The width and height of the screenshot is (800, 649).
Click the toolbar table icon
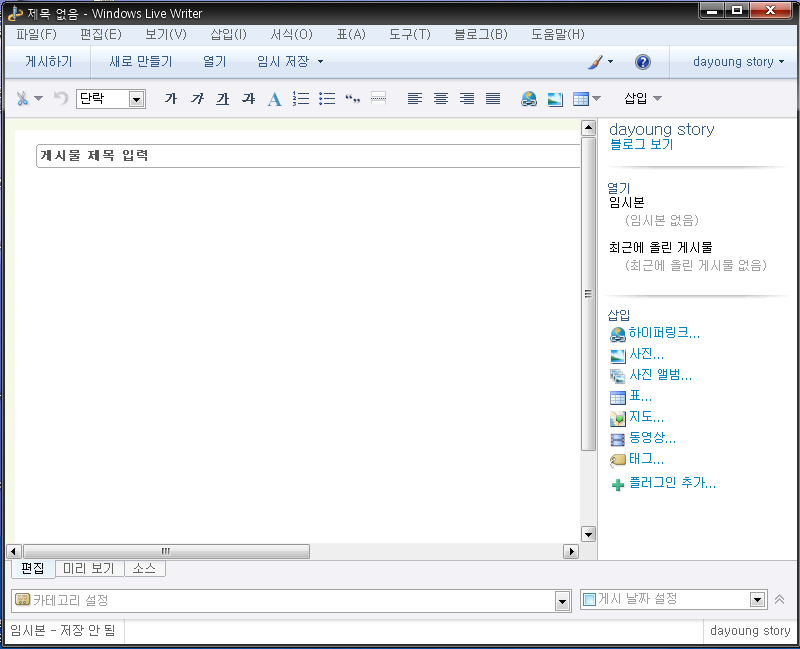click(581, 99)
